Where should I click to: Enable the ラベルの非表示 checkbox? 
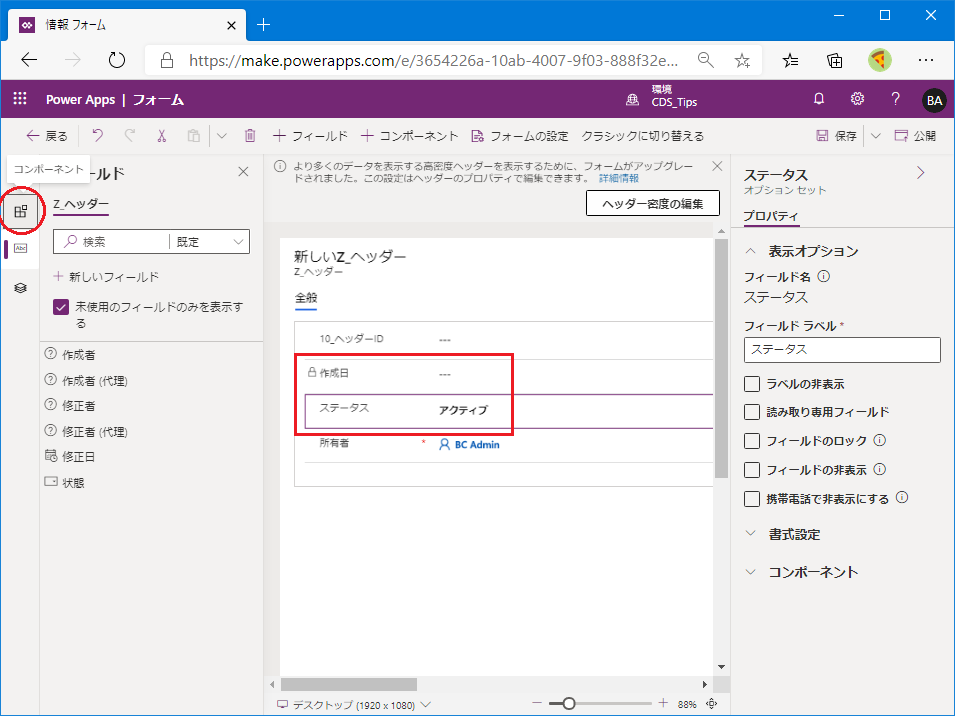pyautogui.click(x=752, y=384)
